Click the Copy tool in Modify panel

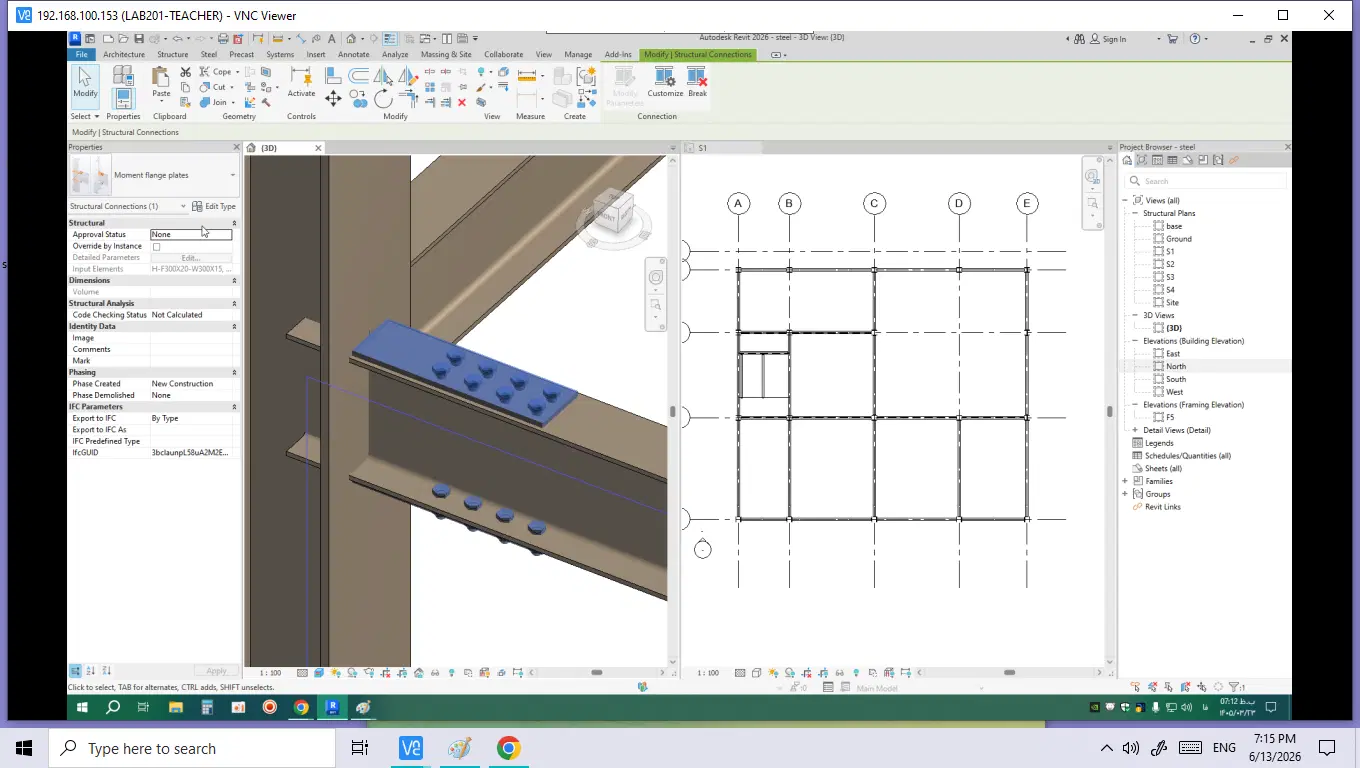358,98
